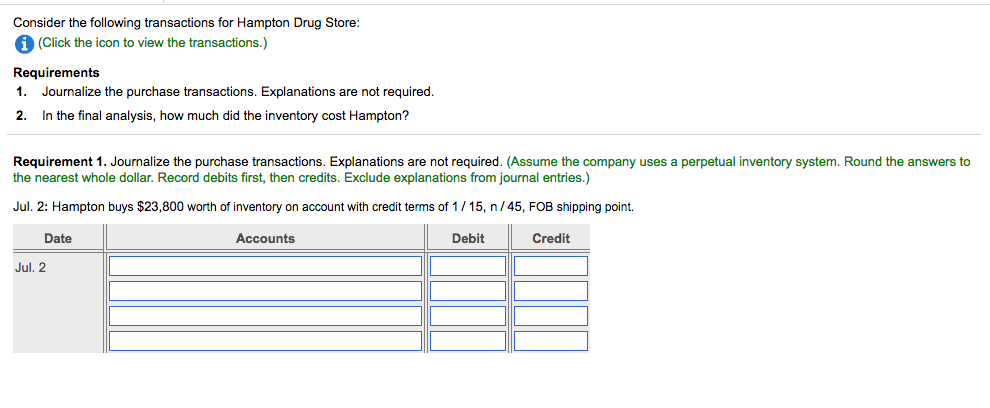
Task: Click first row Credit input field
Action: pyautogui.click(x=551, y=266)
